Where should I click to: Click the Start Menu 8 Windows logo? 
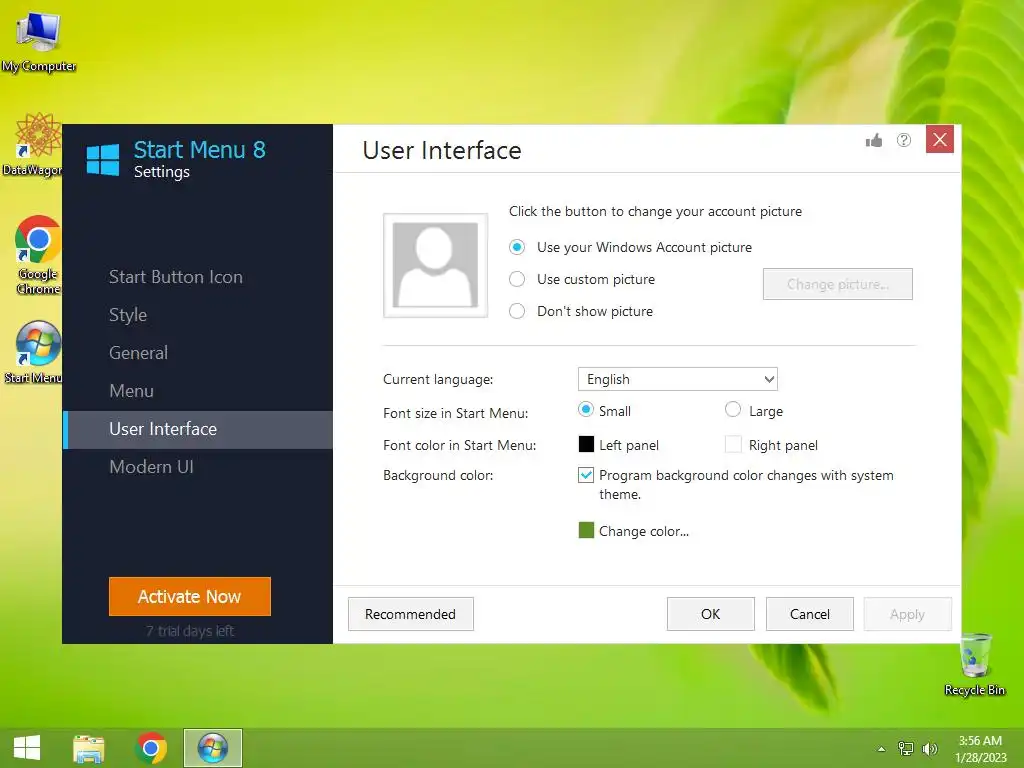point(103,159)
